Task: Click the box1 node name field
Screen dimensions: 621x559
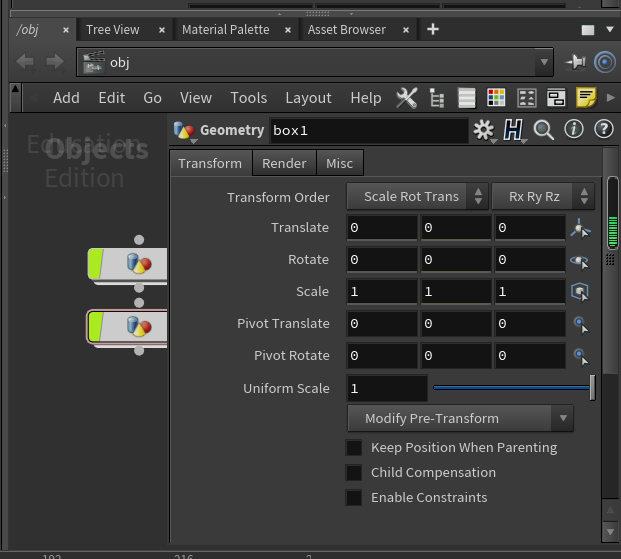Action: (369, 131)
